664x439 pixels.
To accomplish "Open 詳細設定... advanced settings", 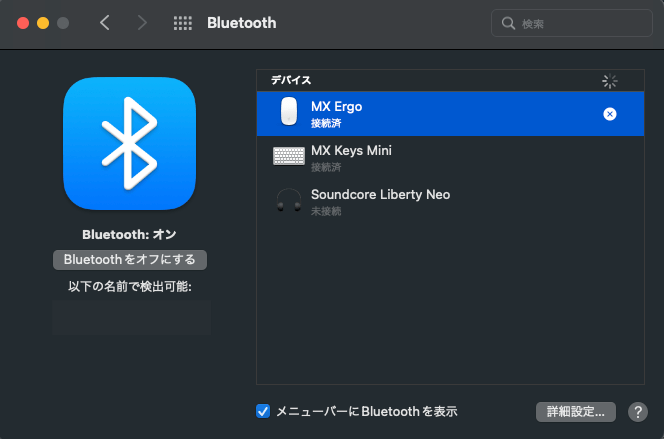I will 575,411.
